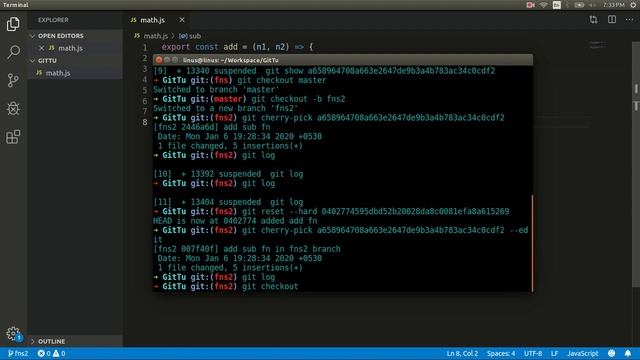Click the editor vertical scrollbar

[636, 163]
